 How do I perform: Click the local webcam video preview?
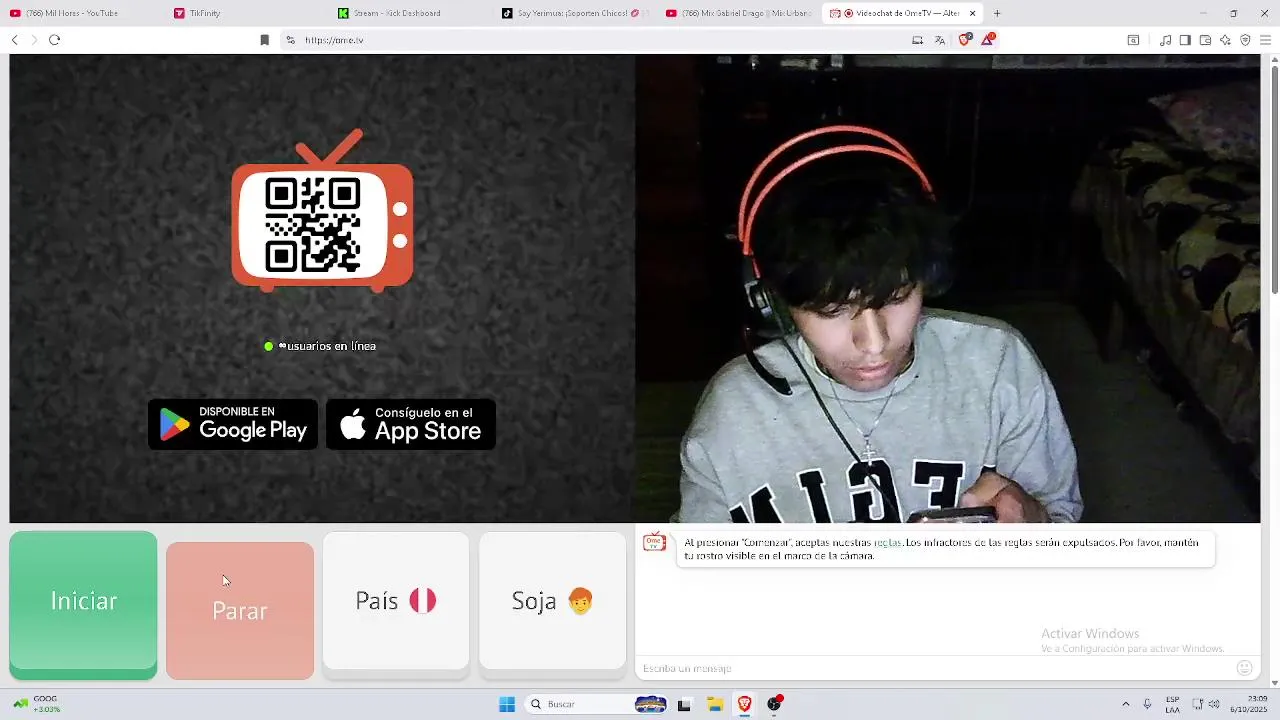coord(947,288)
